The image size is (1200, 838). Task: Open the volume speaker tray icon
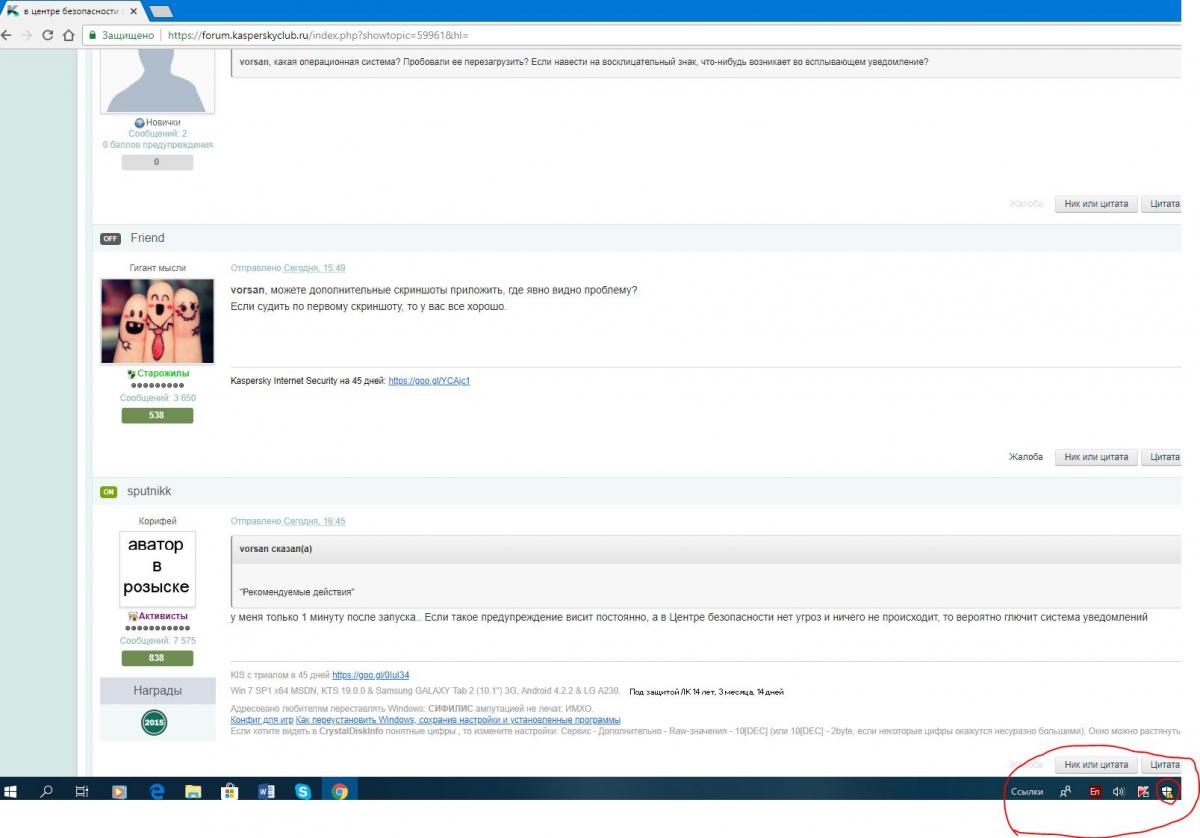click(x=1119, y=791)
